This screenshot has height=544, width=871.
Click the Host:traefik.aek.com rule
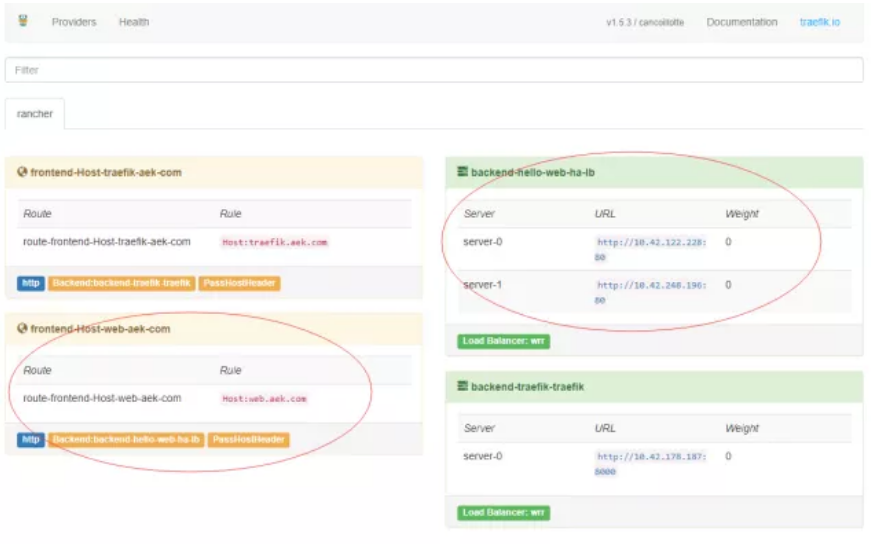tap(274, 242)
